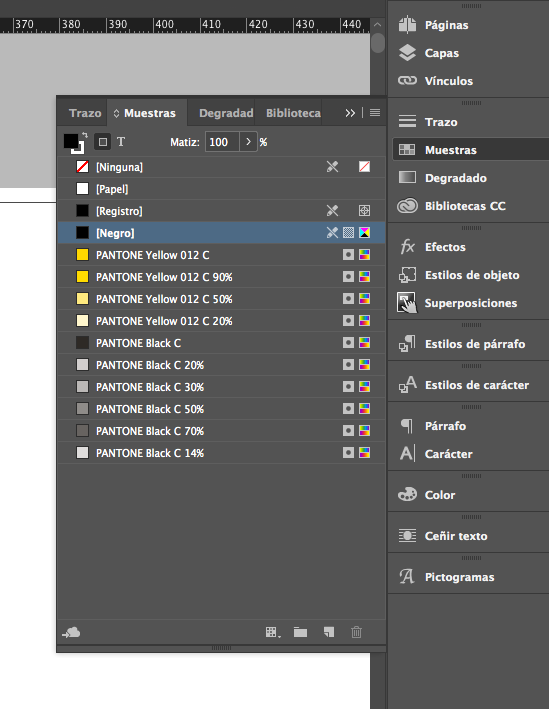Image resolution: width=549 pixels, height=709 pixels.
Task: Click the Muestras panel bottom resize grip
Action: pyautogui.click(x=222, y=648)
